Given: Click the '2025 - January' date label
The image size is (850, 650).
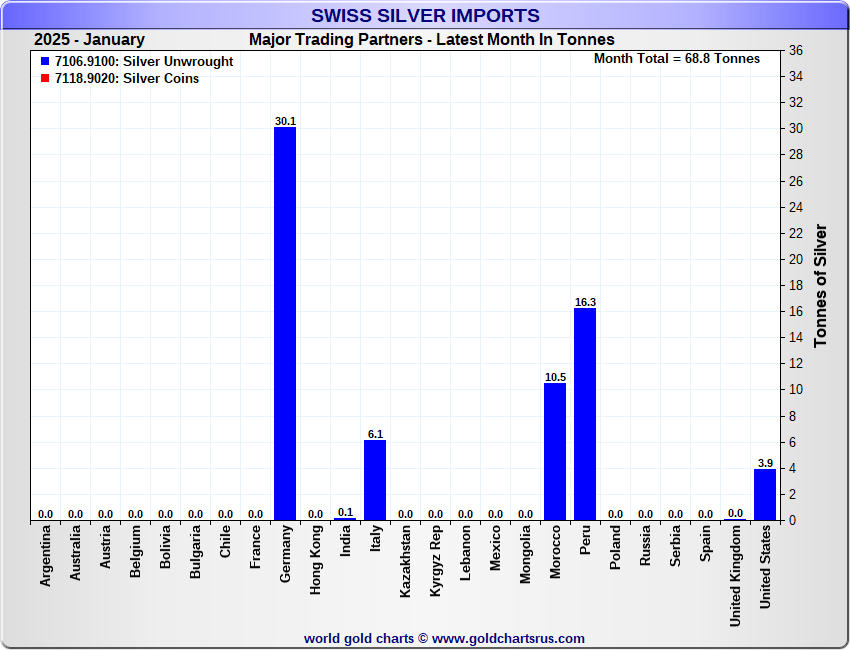Looking at the screenshot, I should [89, 40].
